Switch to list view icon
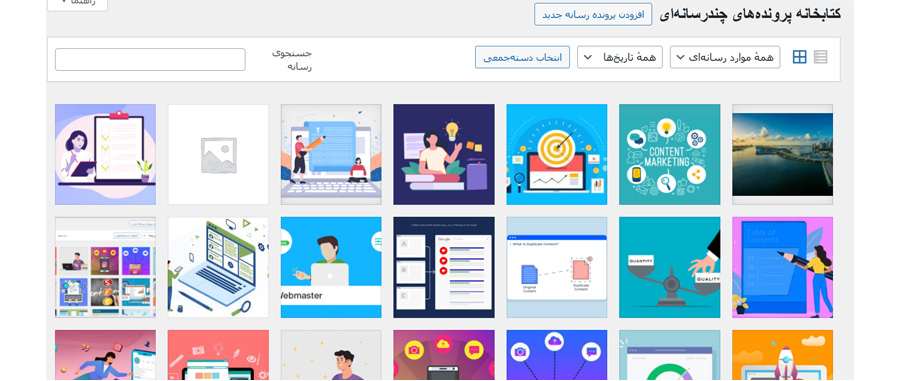Image resolution: width=900 pixels, height=381 pixels. coord(821,57)
